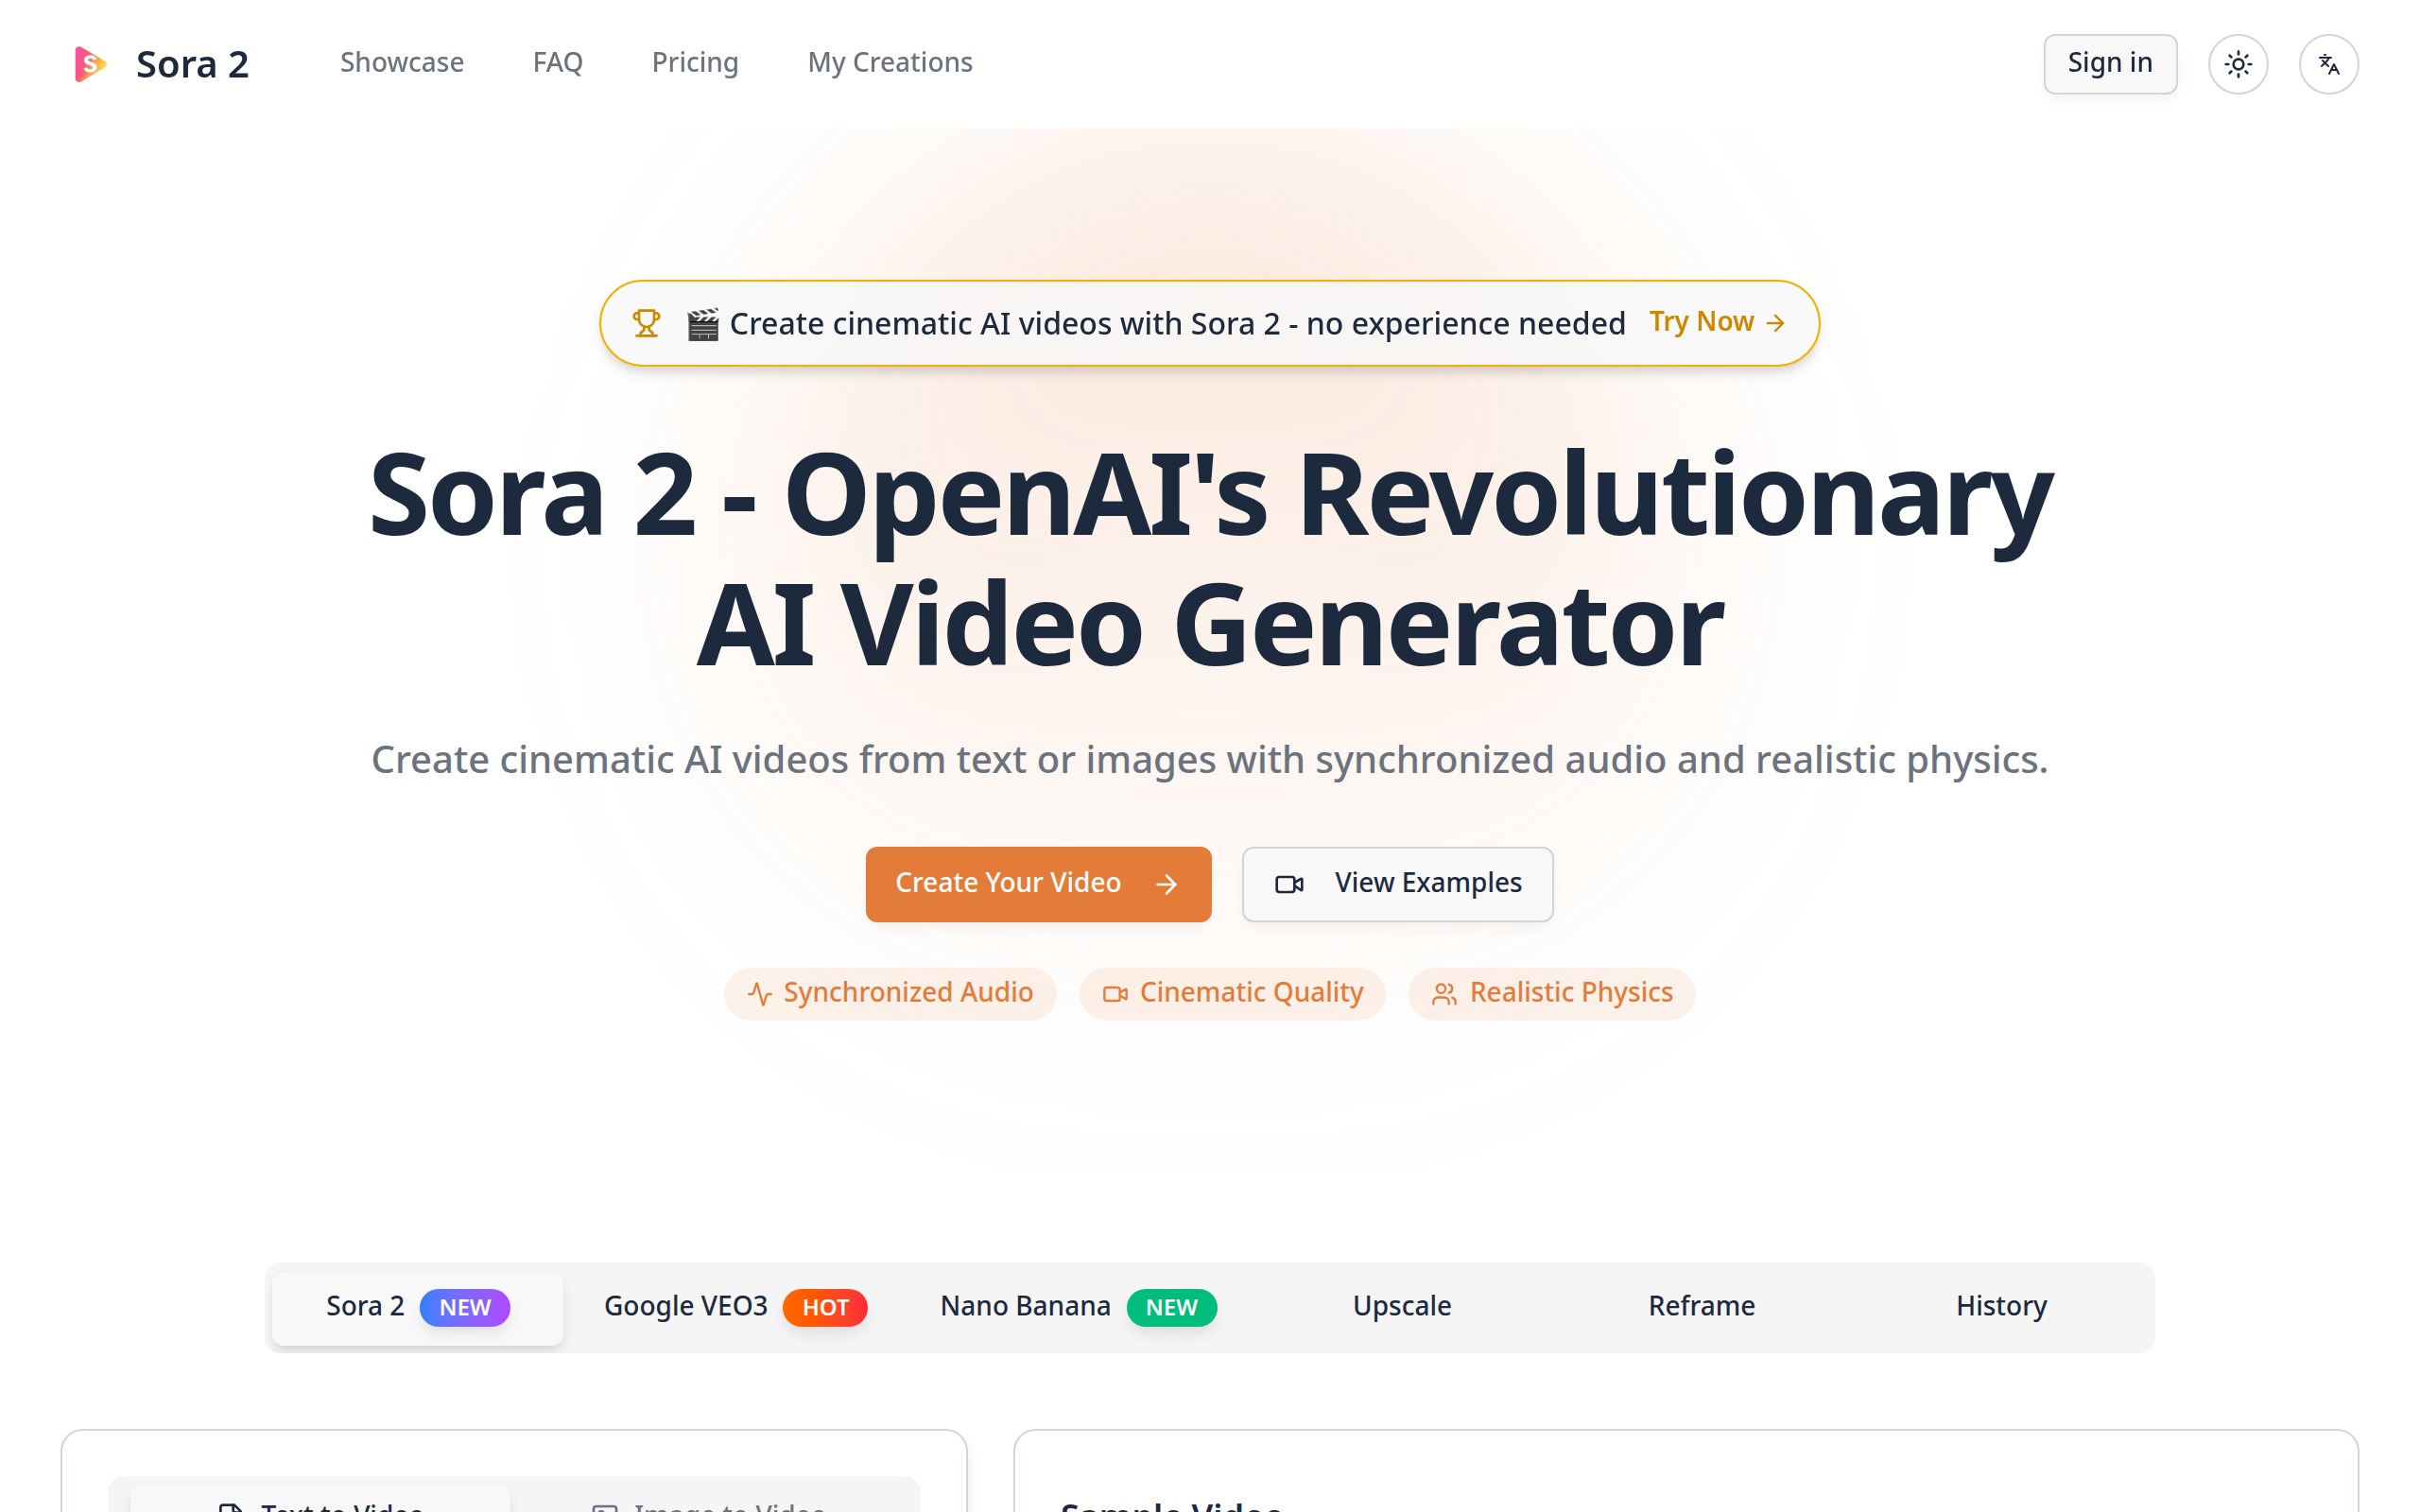
Task: Click the Cinematic Quality camera icon
Action: click(x=1115, y=994)
